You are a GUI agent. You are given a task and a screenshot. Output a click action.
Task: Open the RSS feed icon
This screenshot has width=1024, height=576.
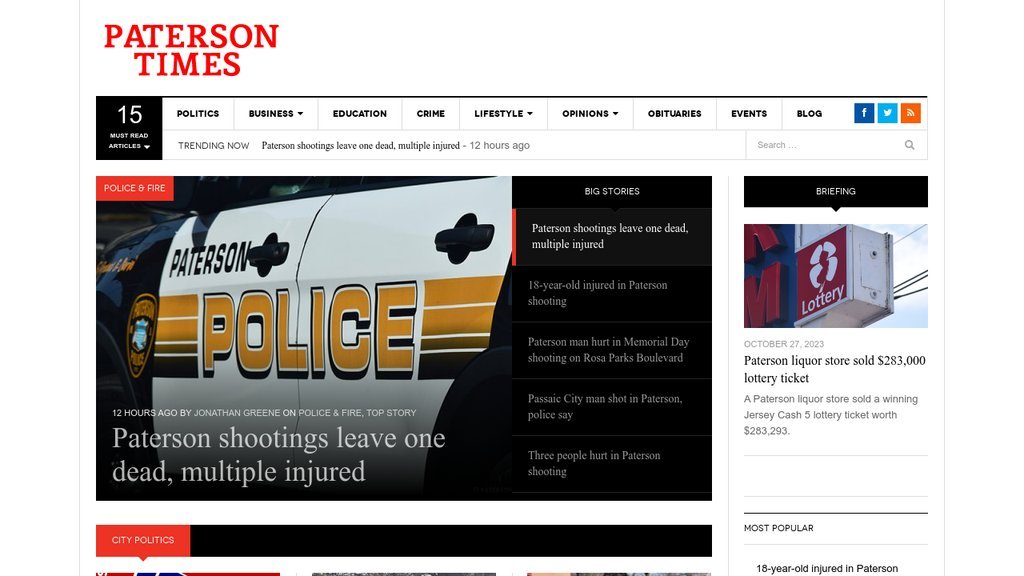pyautogui.click(x=910, y=113)
